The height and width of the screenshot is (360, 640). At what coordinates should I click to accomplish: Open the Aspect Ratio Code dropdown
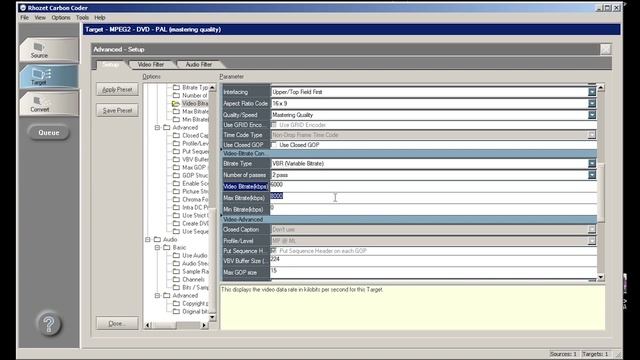(x=592, y=103)
